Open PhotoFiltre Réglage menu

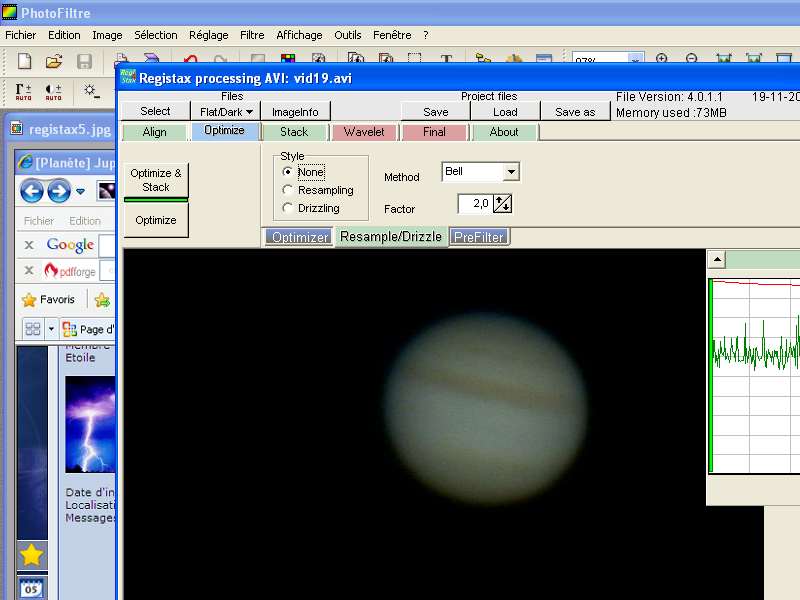[209, 35]
